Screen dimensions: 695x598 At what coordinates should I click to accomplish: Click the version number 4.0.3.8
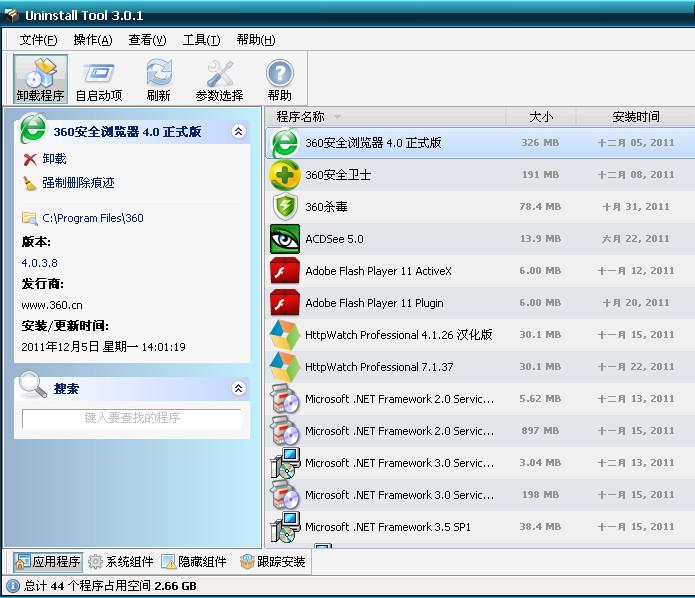click(x=39, y=263)
